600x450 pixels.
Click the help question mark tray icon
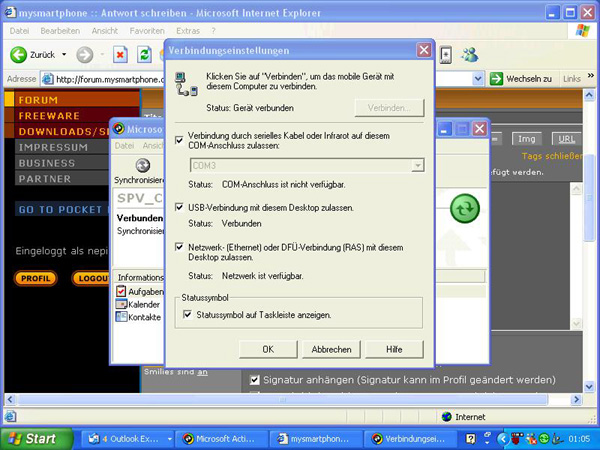(x=471, y=439)
